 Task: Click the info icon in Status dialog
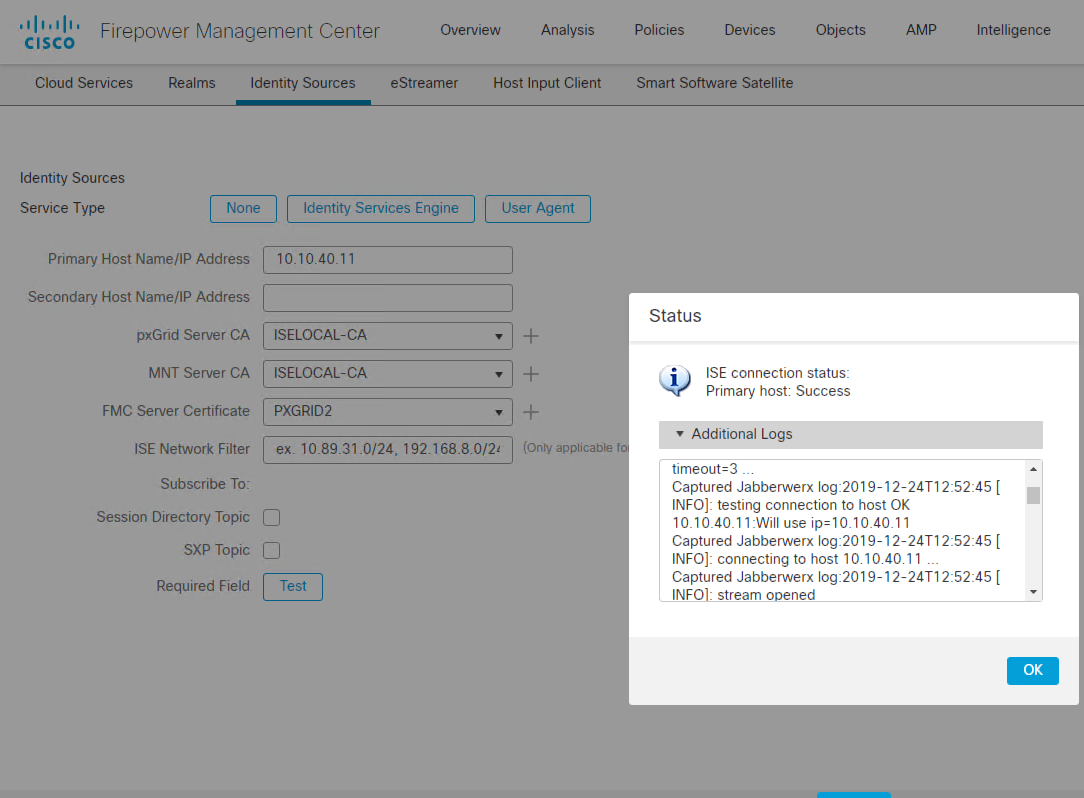click(675, 380)
